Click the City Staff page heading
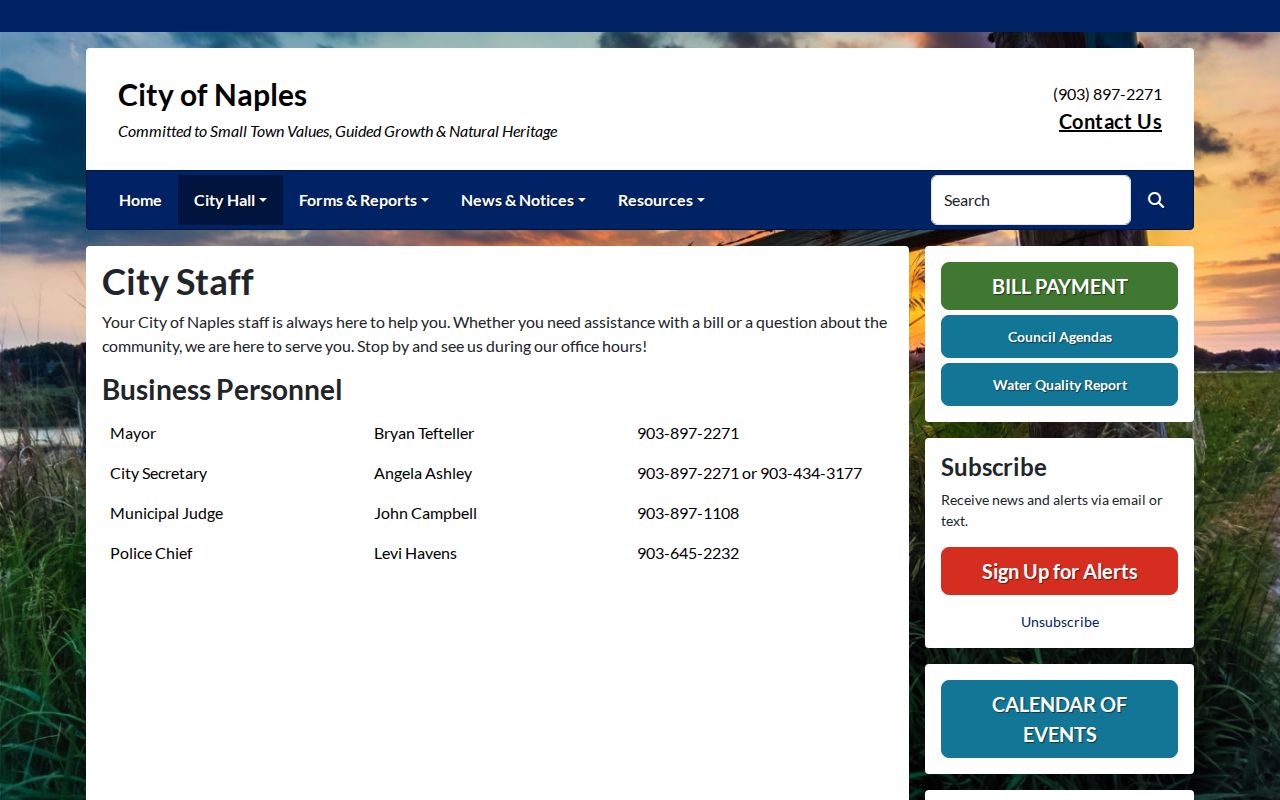 (178, 282)
